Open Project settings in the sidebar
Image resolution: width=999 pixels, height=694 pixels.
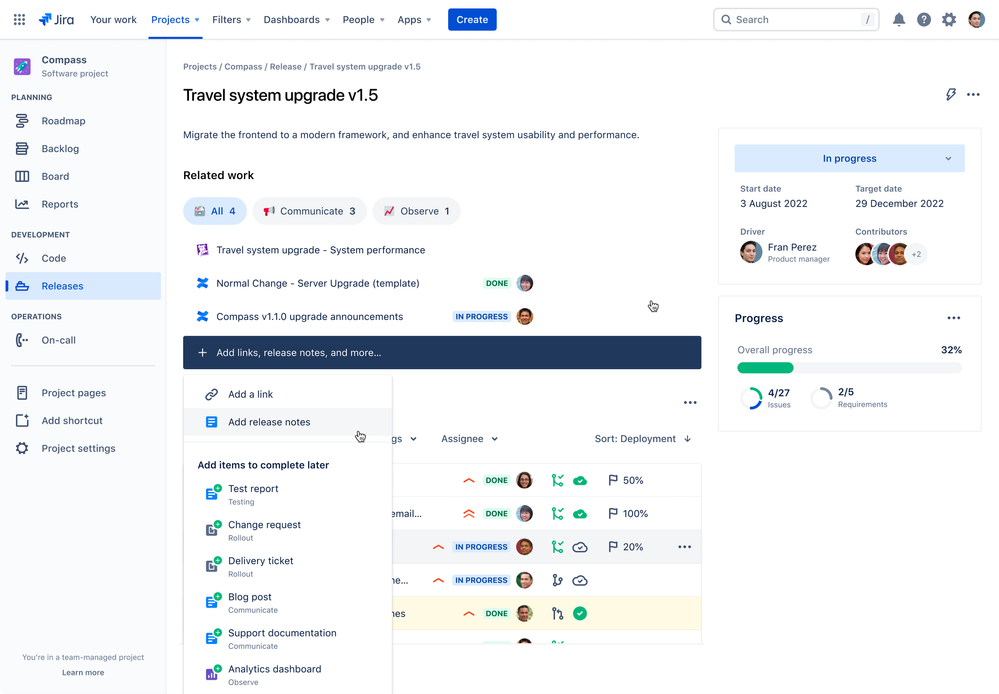click(x=83, y=449)
